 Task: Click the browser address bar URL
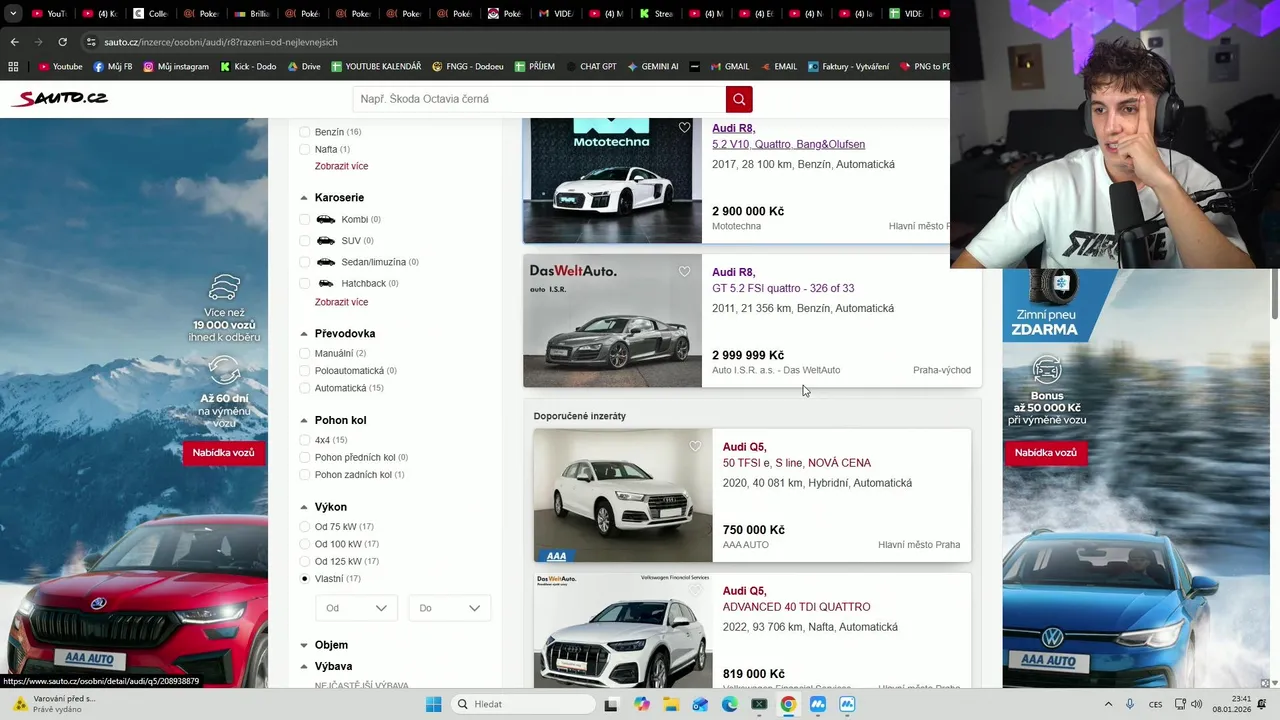(x=221, y=42)
